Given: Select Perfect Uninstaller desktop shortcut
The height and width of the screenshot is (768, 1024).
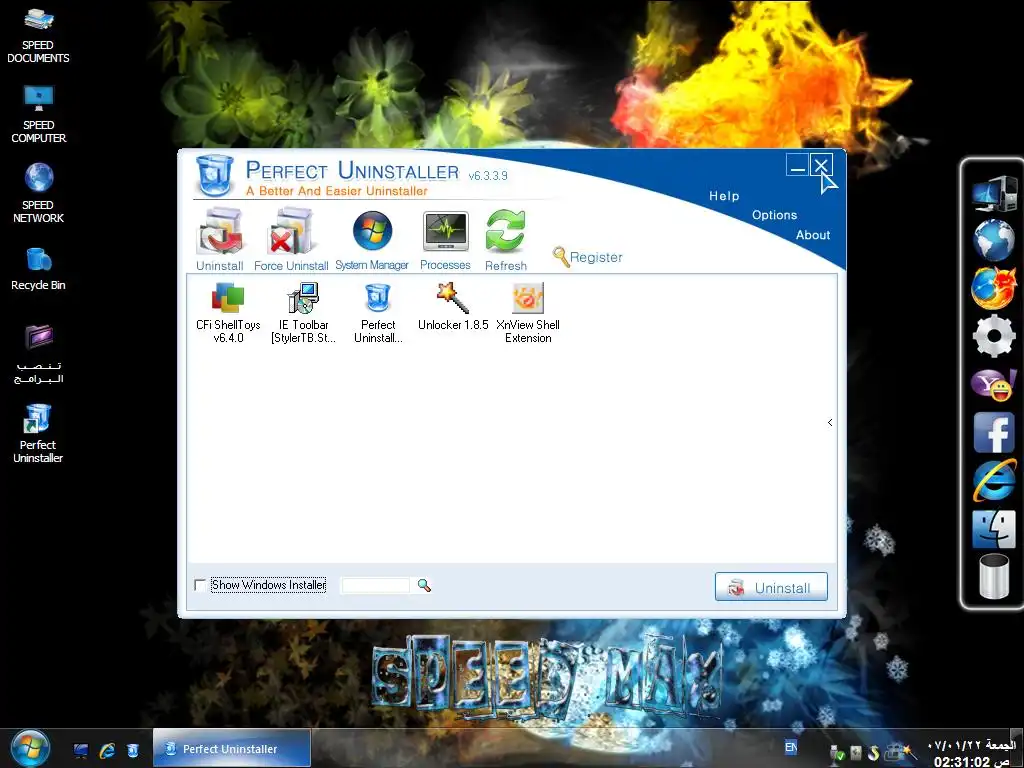Looking at the screenshot, I should coord(38,433).
